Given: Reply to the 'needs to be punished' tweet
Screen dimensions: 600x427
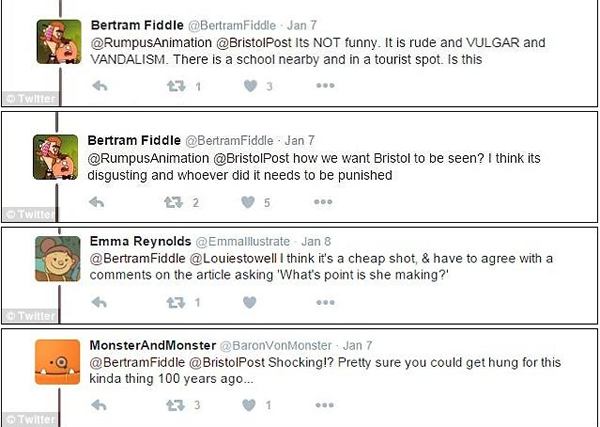Looking at the screenshot, I should 96,202.
